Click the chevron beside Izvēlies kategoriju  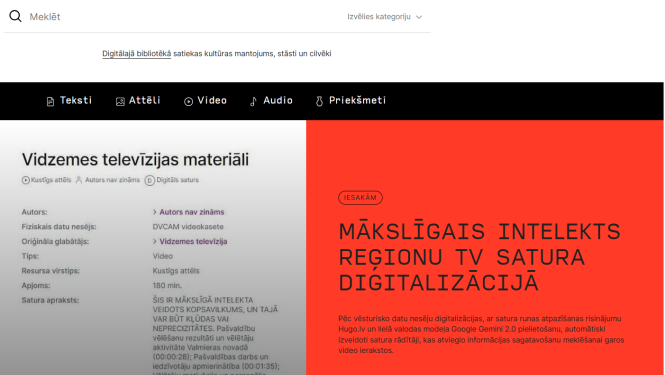pos(419,17)
